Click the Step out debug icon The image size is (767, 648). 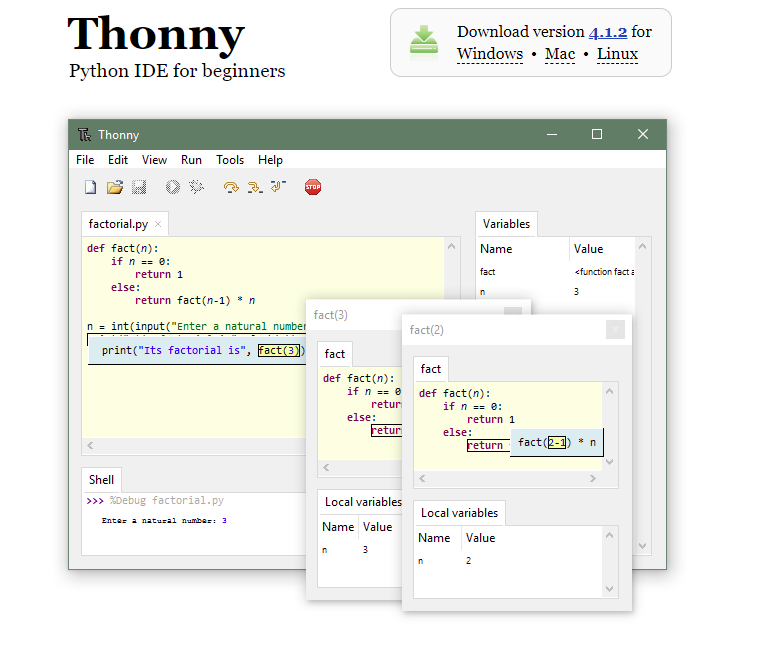coord(278,186)
